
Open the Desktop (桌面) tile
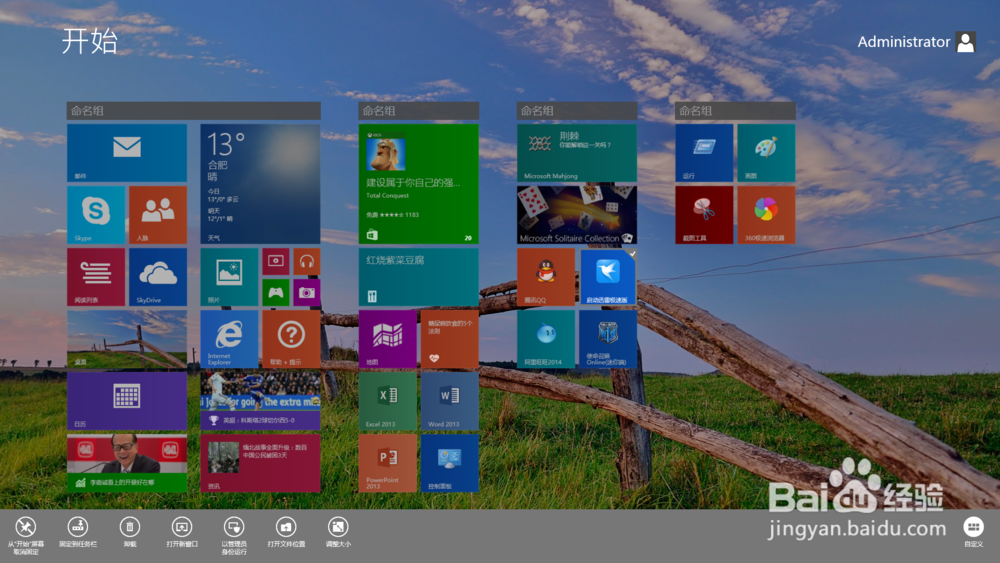(127, 339)
